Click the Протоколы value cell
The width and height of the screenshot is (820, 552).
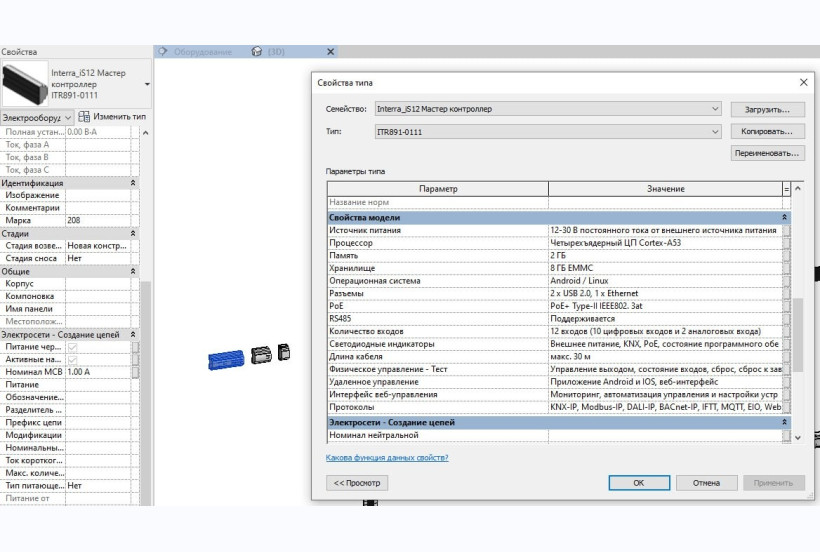click(665, 407)
